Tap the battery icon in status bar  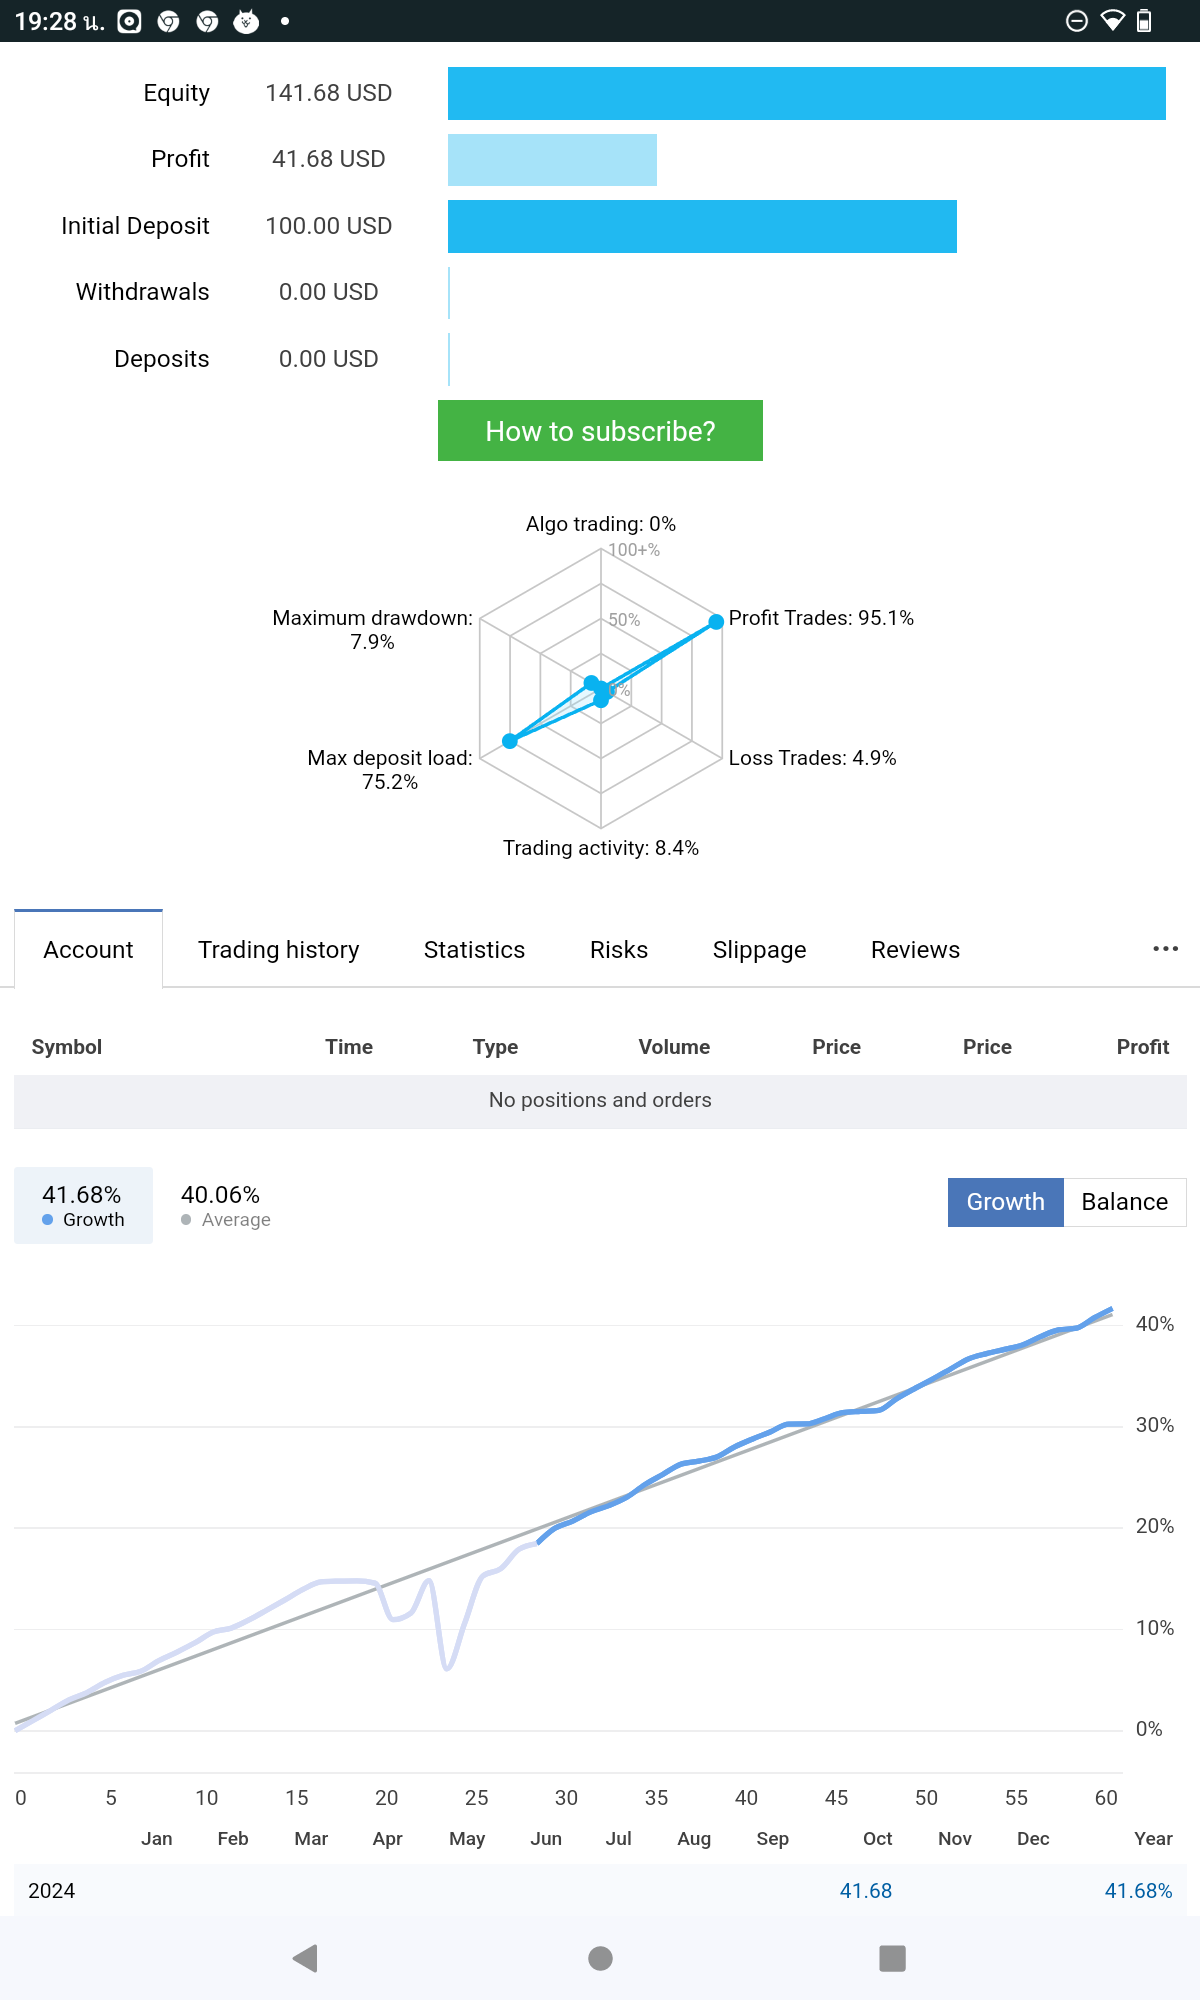point(1145,20)
